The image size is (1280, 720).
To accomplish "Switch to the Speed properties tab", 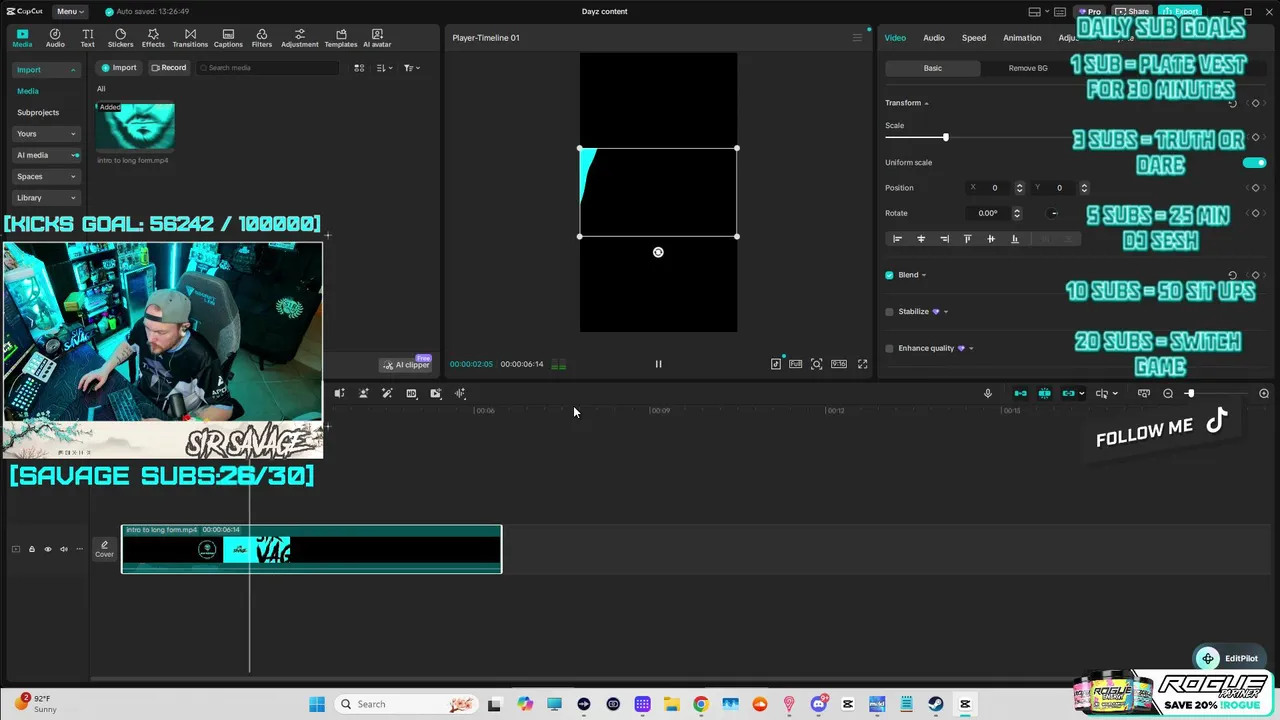I will pyautogui.click(x=974, y=38).
